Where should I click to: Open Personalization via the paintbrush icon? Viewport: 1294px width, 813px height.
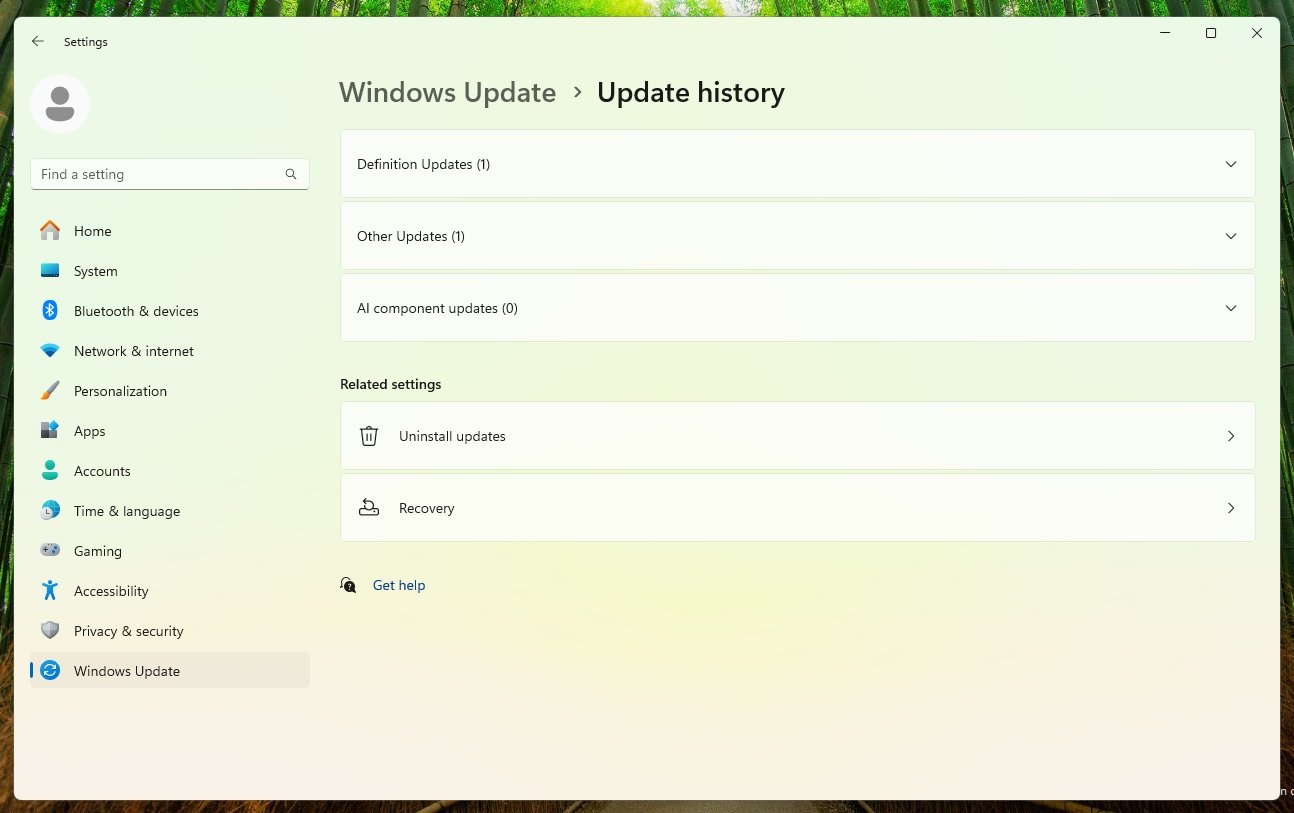(50, 391)
